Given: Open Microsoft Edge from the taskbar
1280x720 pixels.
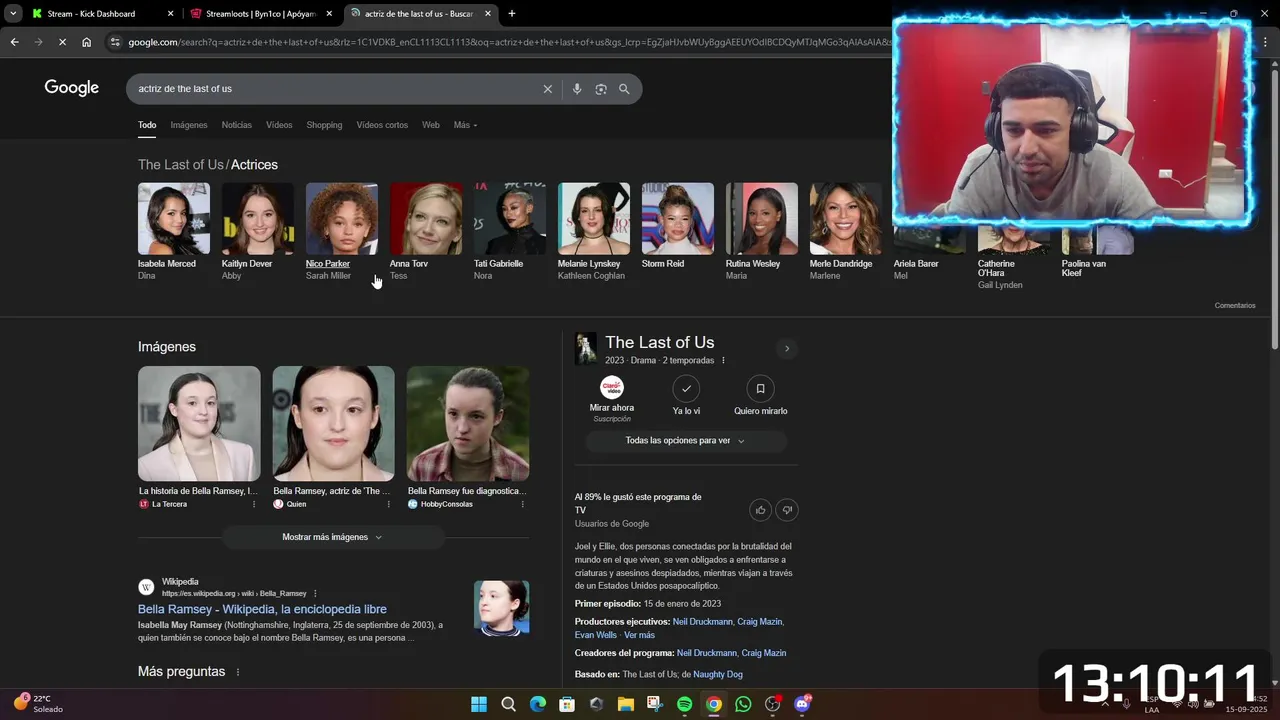Looking at the screenshot, I should pyautogui.click(x=538, y=704).
